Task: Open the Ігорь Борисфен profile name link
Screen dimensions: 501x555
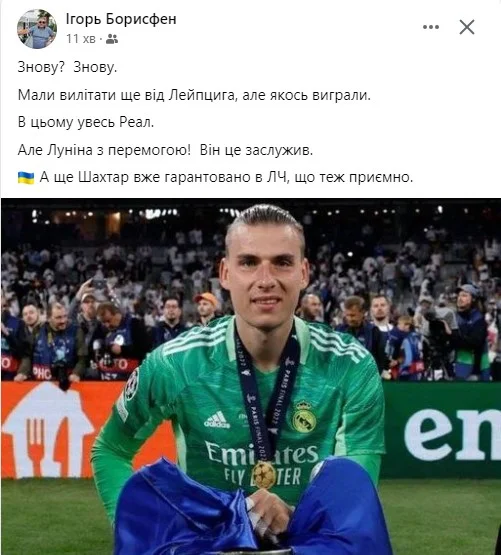Action: click(x=121, y=19)
